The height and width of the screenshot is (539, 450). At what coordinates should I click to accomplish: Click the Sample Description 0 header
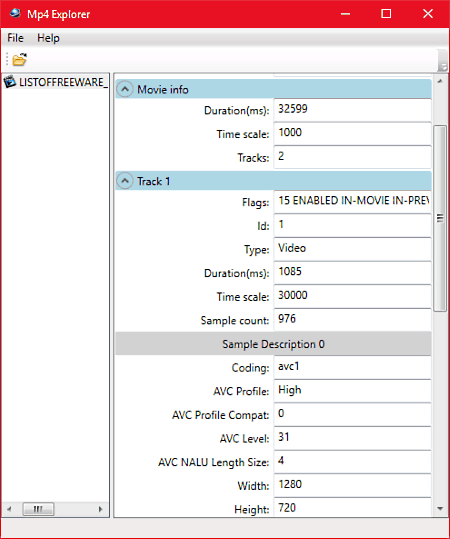tap(273, 344)
